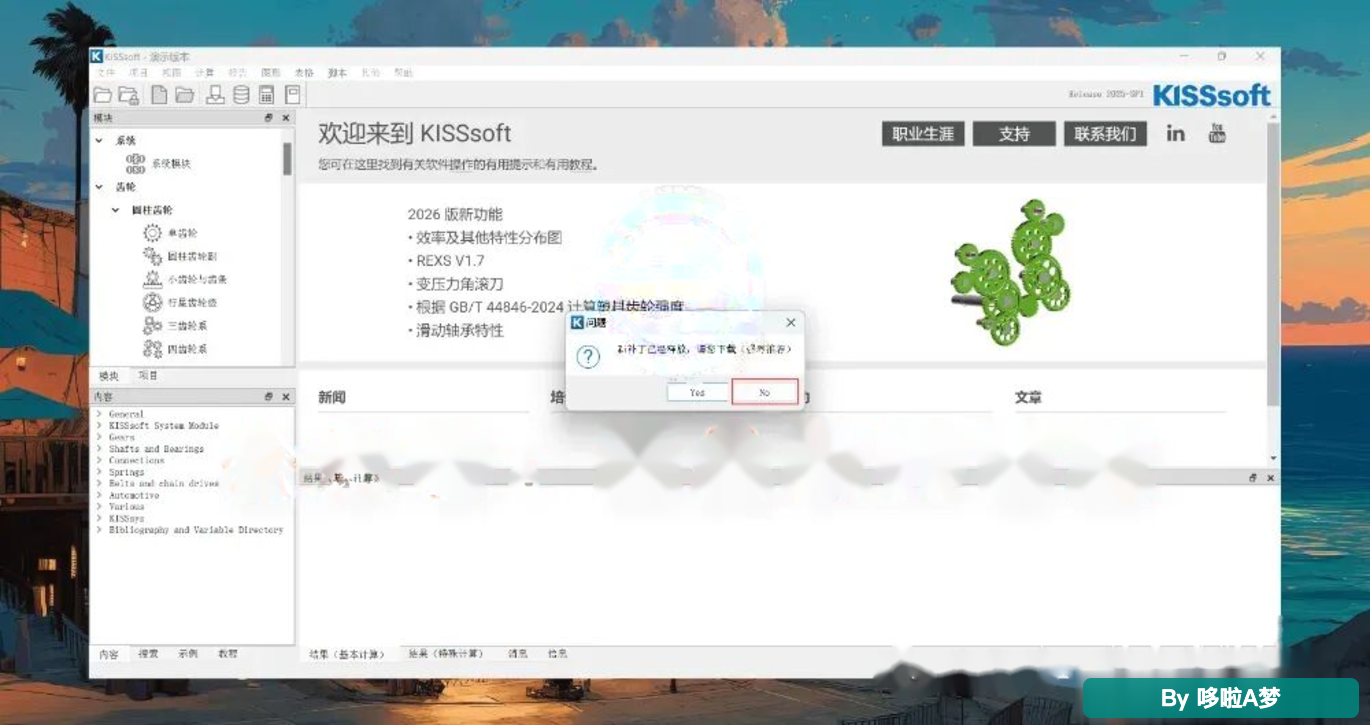The height and width of the screenshot is (725, 1370).
Task: Collapse the 齿轮 tree node
Action: (x=99, y=187)
